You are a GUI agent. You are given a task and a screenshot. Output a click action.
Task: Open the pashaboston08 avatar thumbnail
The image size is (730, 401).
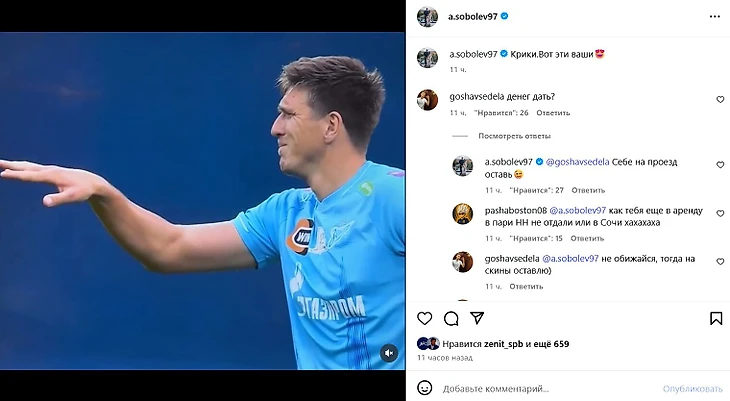(x=462, y=214)
